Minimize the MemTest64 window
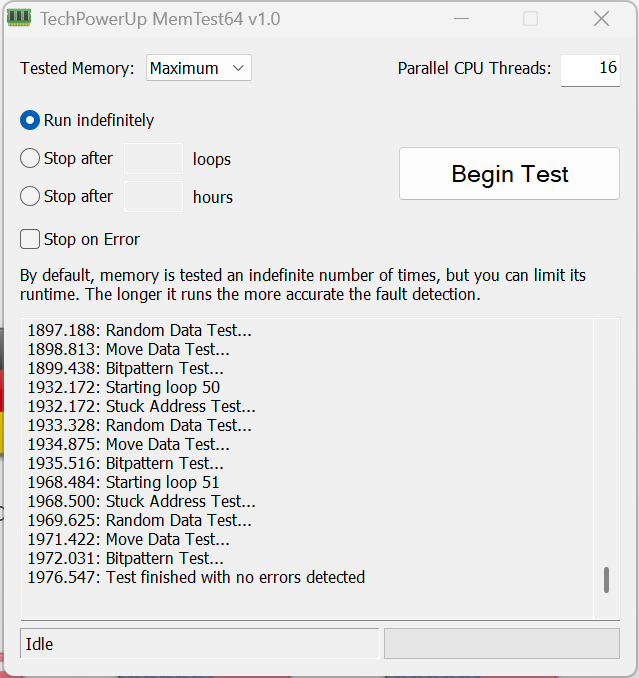This screenshot has width=639, height=678. click(461, 19)
